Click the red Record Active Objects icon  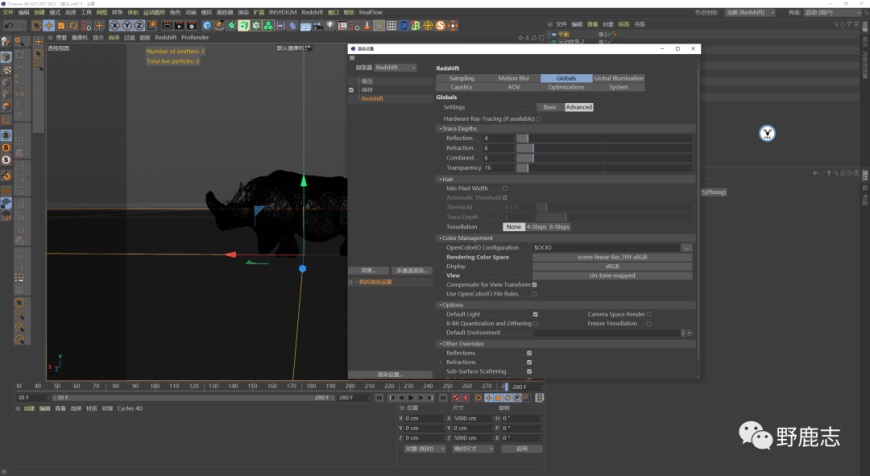(x=456, y=398)
